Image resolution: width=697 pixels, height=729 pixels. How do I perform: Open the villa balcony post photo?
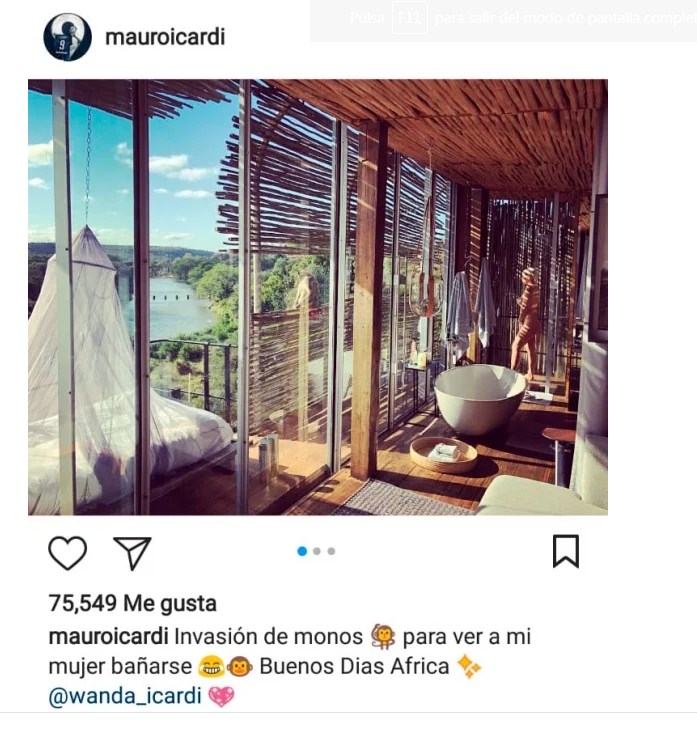tap(318, 297)
